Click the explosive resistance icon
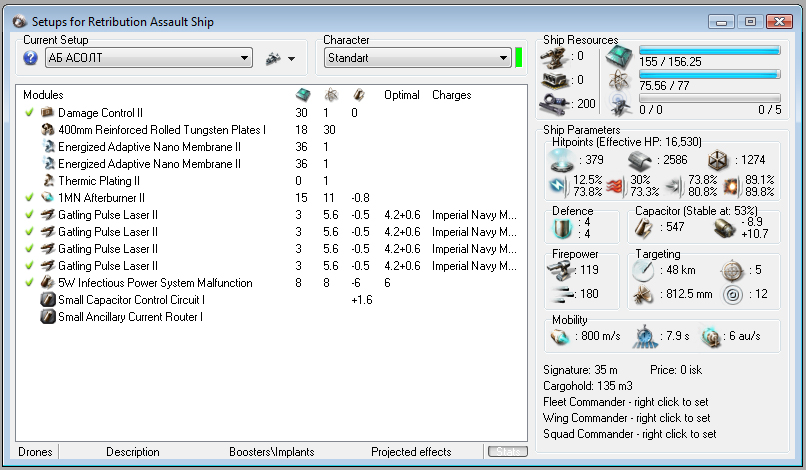 [732, 186]
